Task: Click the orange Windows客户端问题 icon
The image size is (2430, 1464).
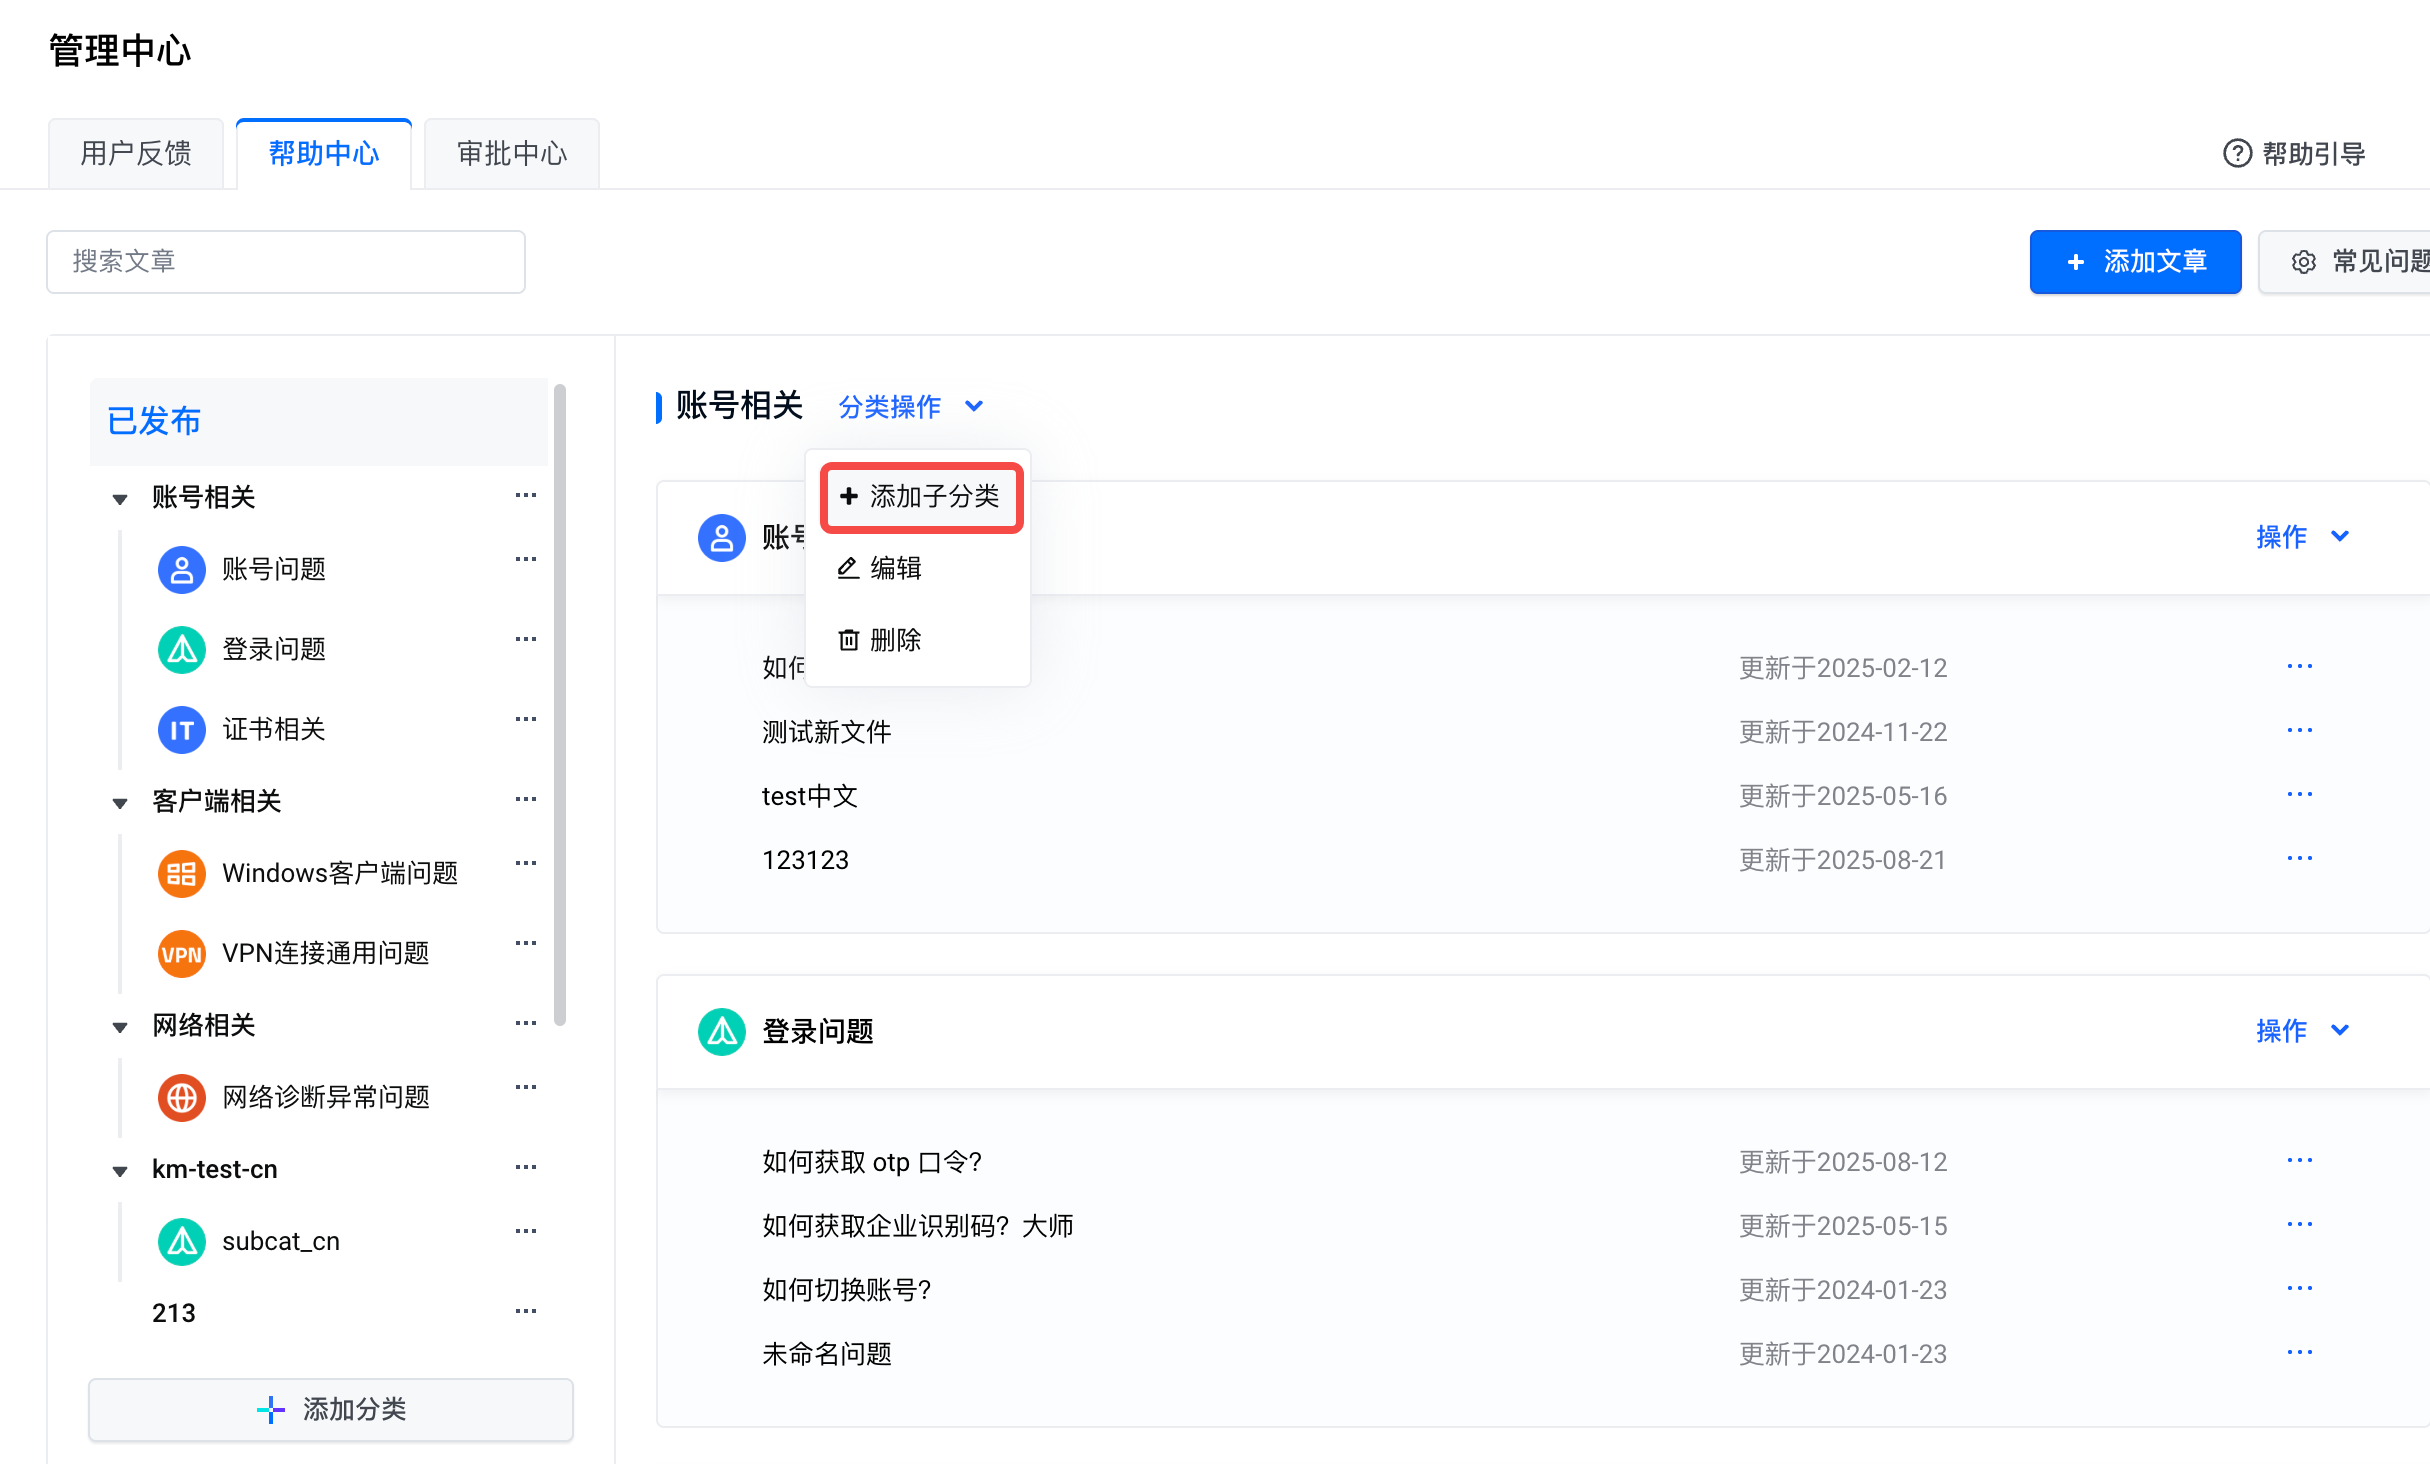Action: 181,874
